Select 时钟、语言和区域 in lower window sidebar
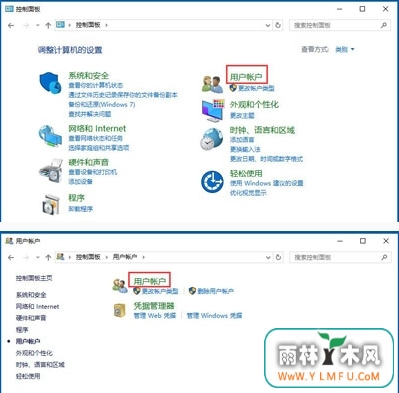This screenshot has height=393, width=399. click(x=40, y=365)
